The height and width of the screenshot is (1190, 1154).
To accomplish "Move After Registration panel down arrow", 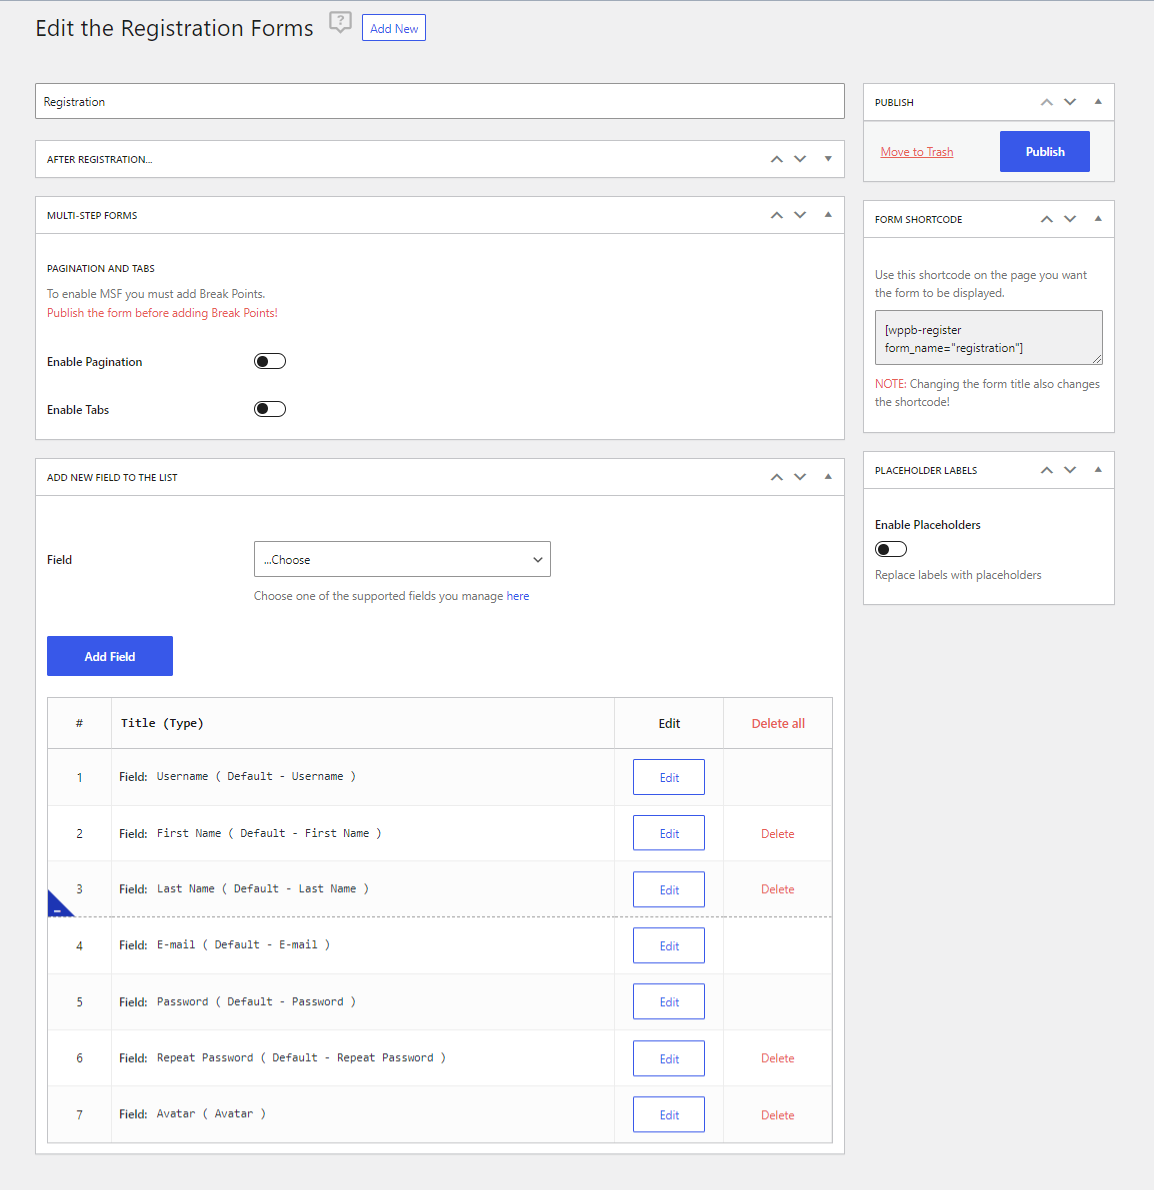I will [x=800, y=159].
